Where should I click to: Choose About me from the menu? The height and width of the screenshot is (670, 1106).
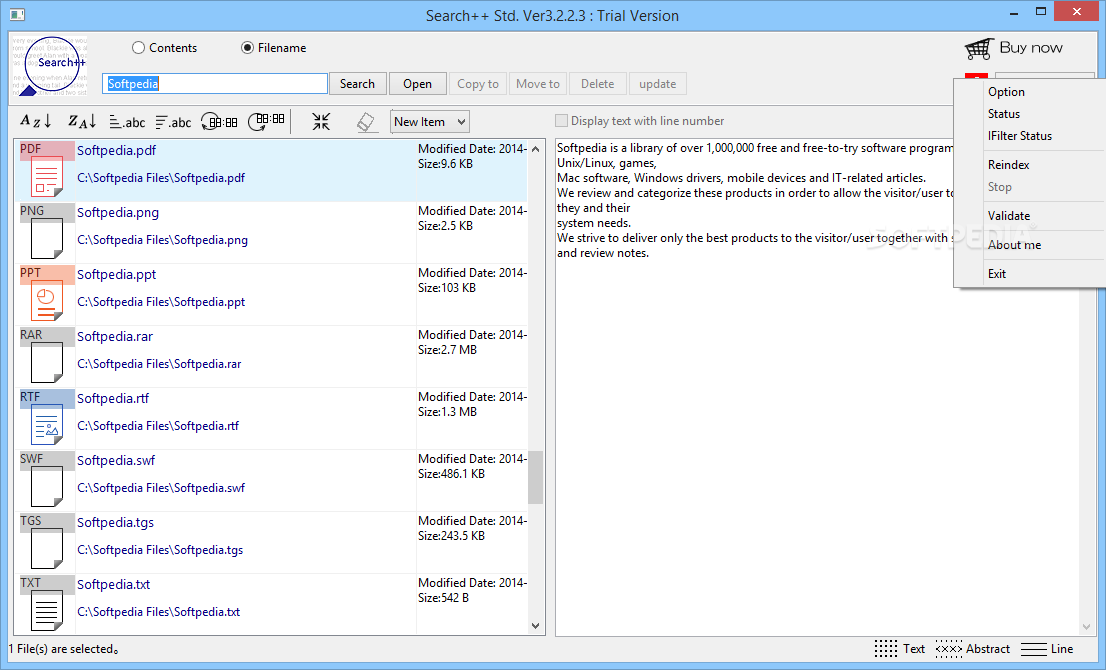pos(1014,245)
